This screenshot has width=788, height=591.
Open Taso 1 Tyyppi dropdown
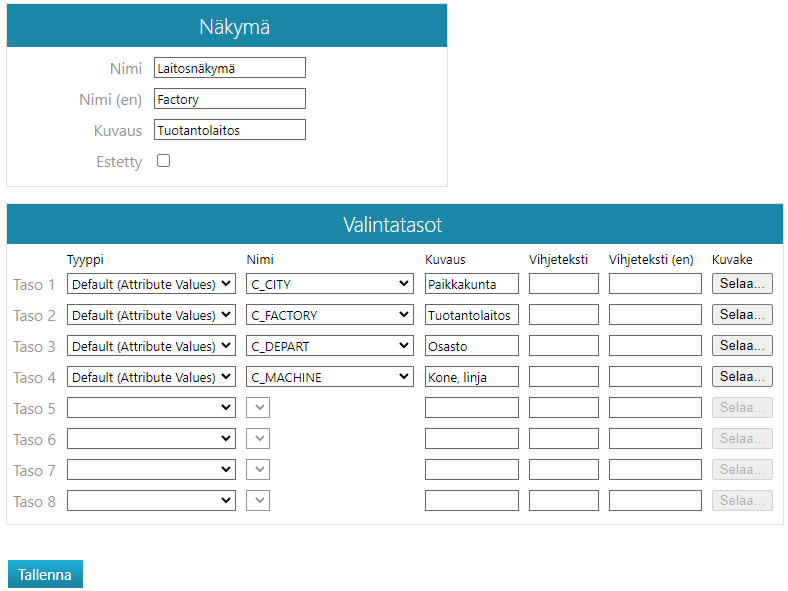pyautogui.click(x=151, y=284)
